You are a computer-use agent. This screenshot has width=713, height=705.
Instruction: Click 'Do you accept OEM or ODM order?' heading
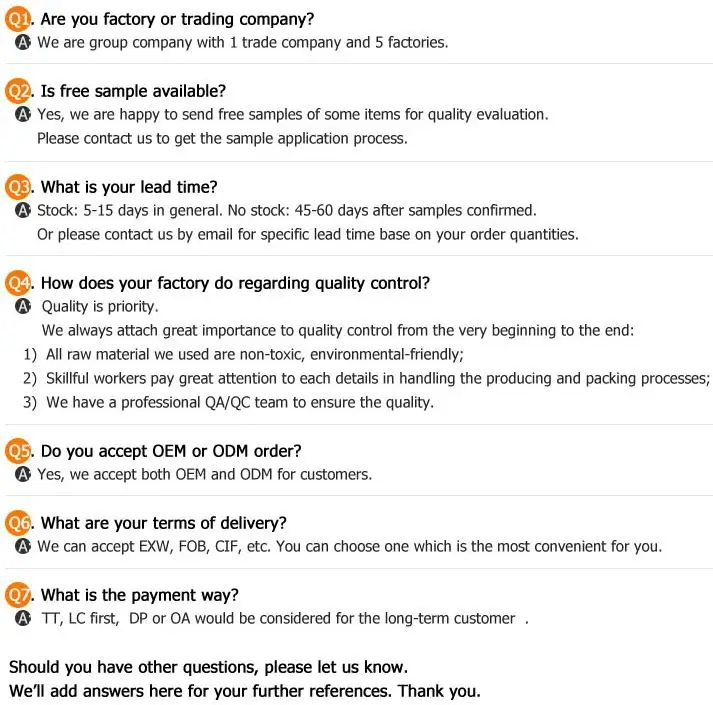click(171, 451)
